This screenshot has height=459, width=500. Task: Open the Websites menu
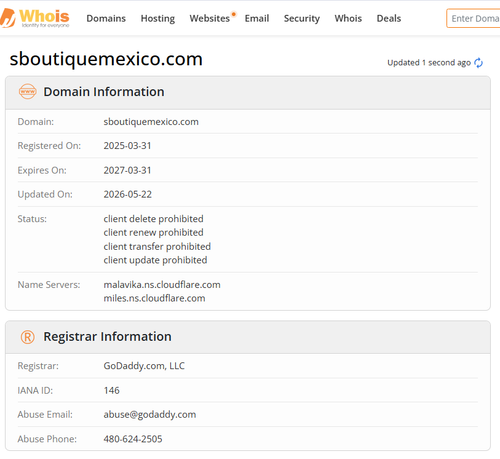coord(210,18)
